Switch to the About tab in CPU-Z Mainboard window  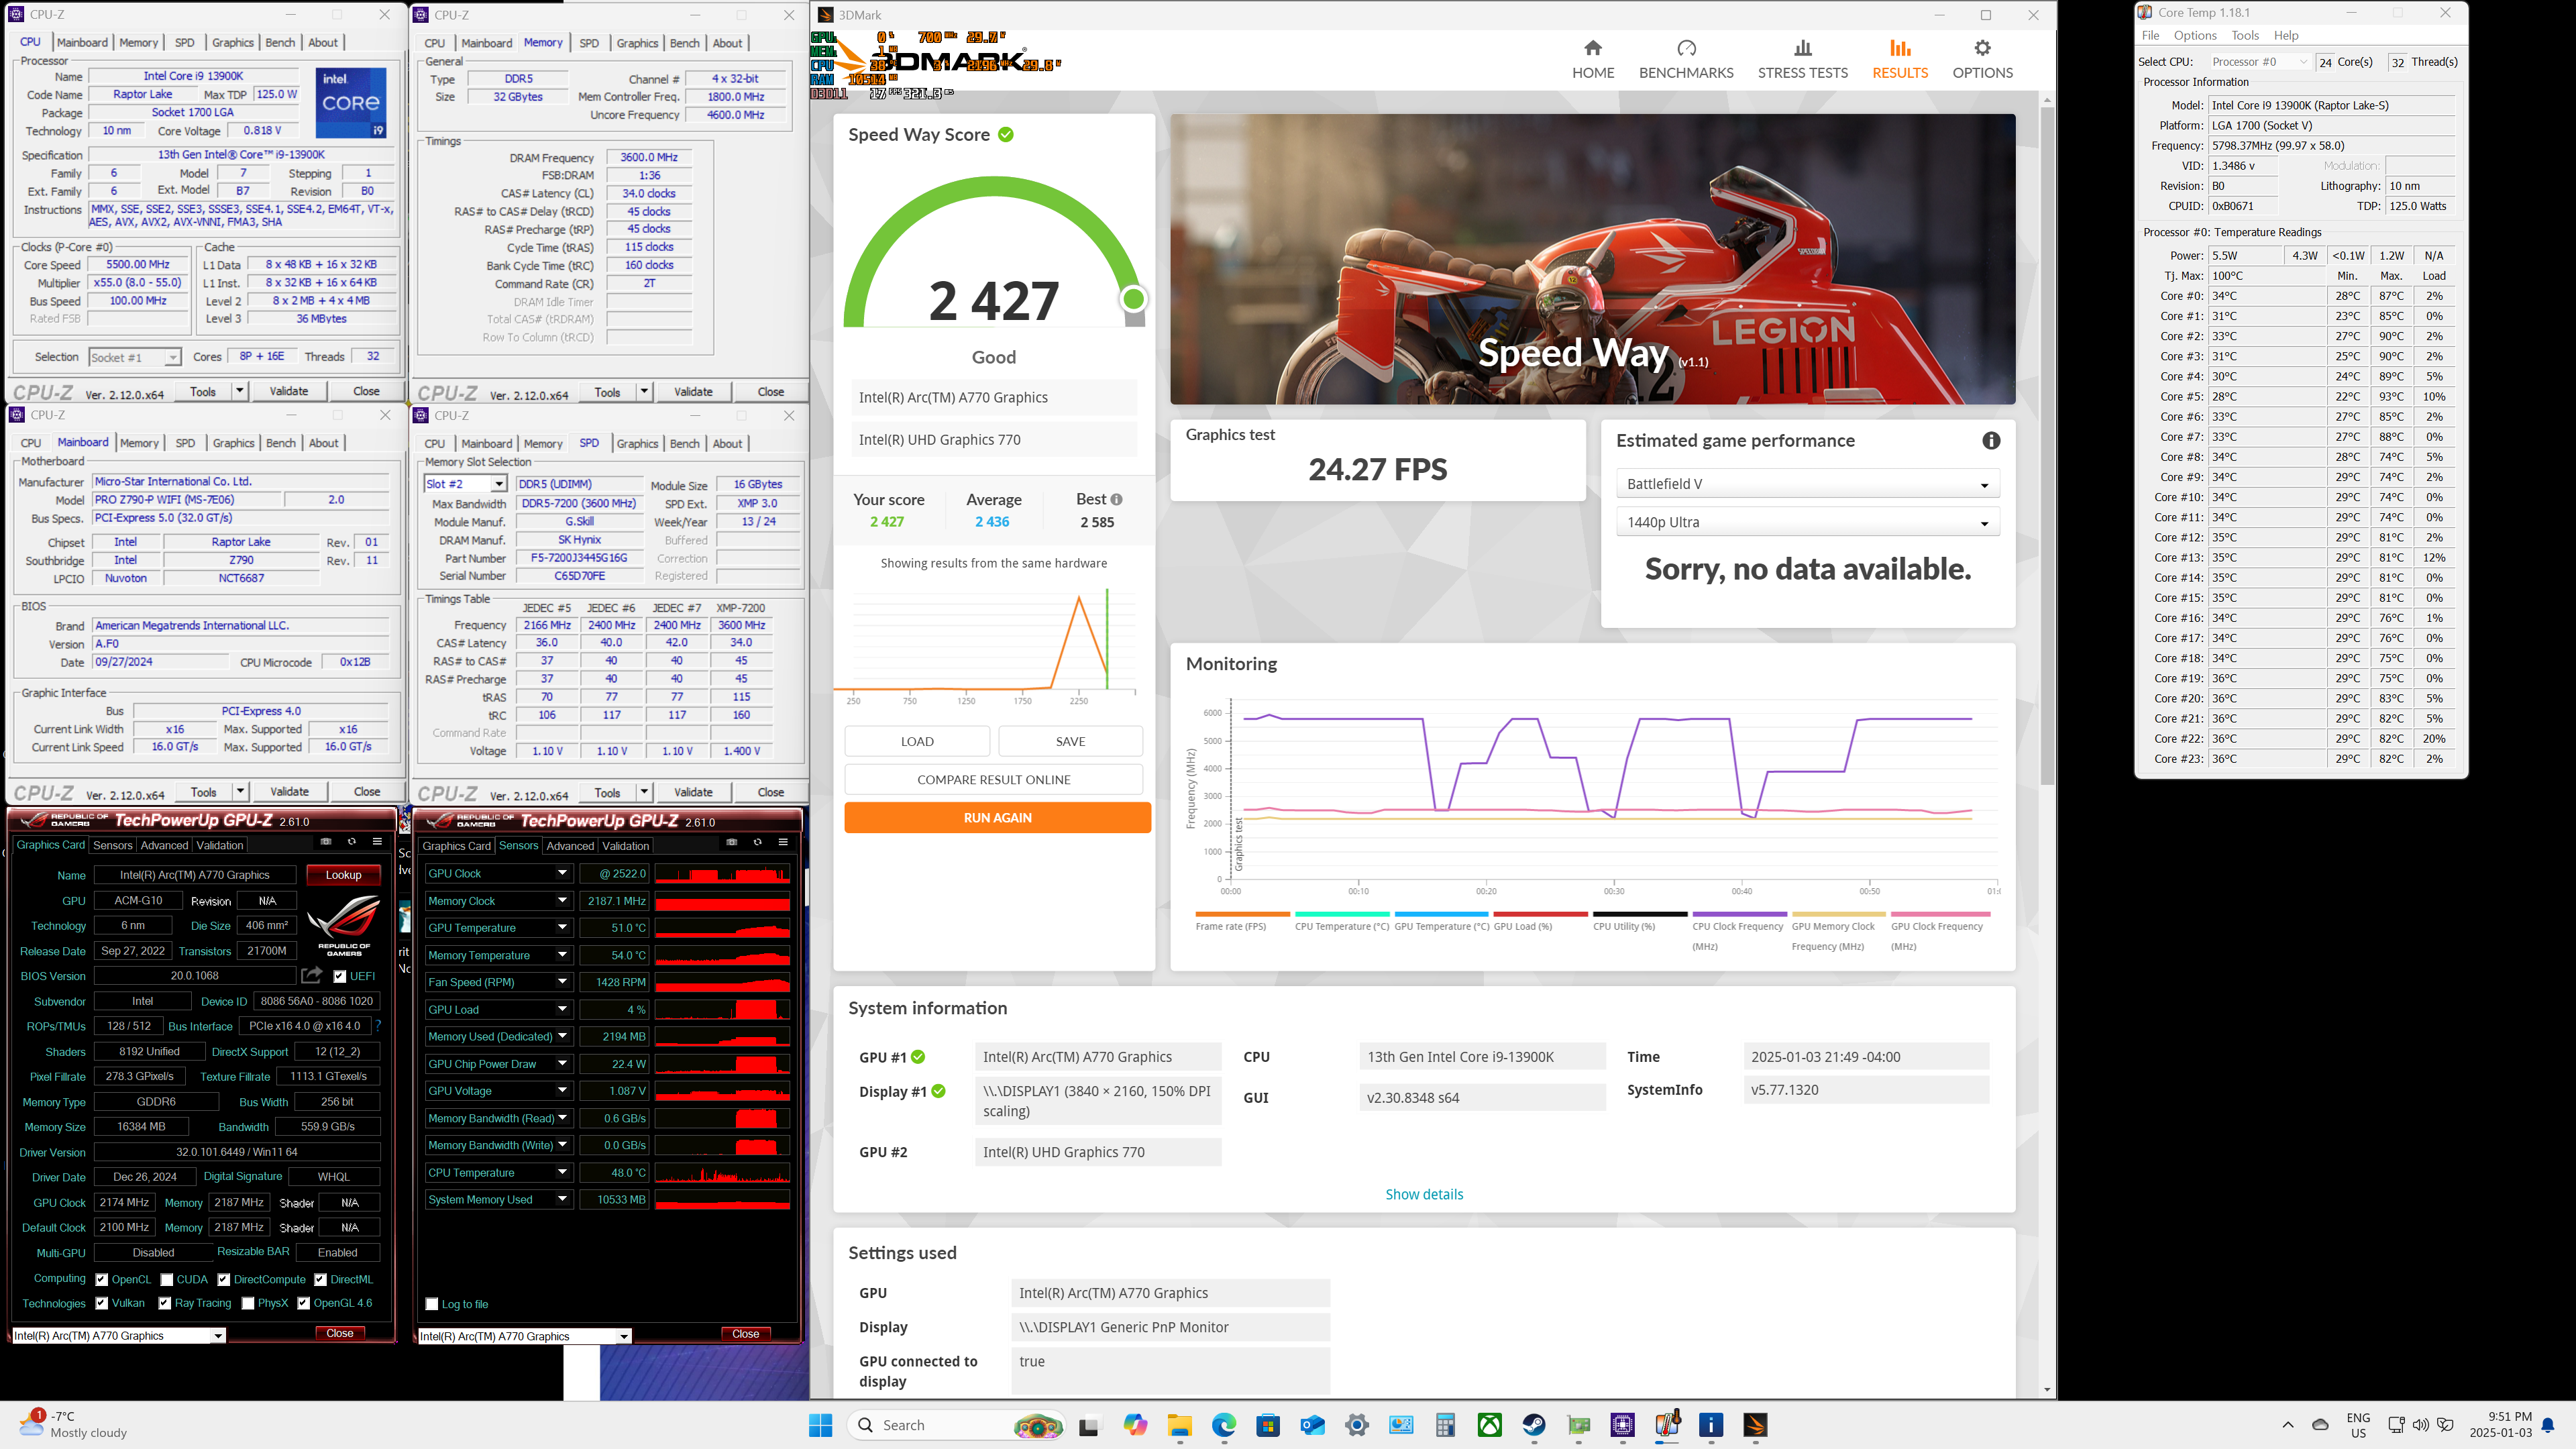click(323, 443)
